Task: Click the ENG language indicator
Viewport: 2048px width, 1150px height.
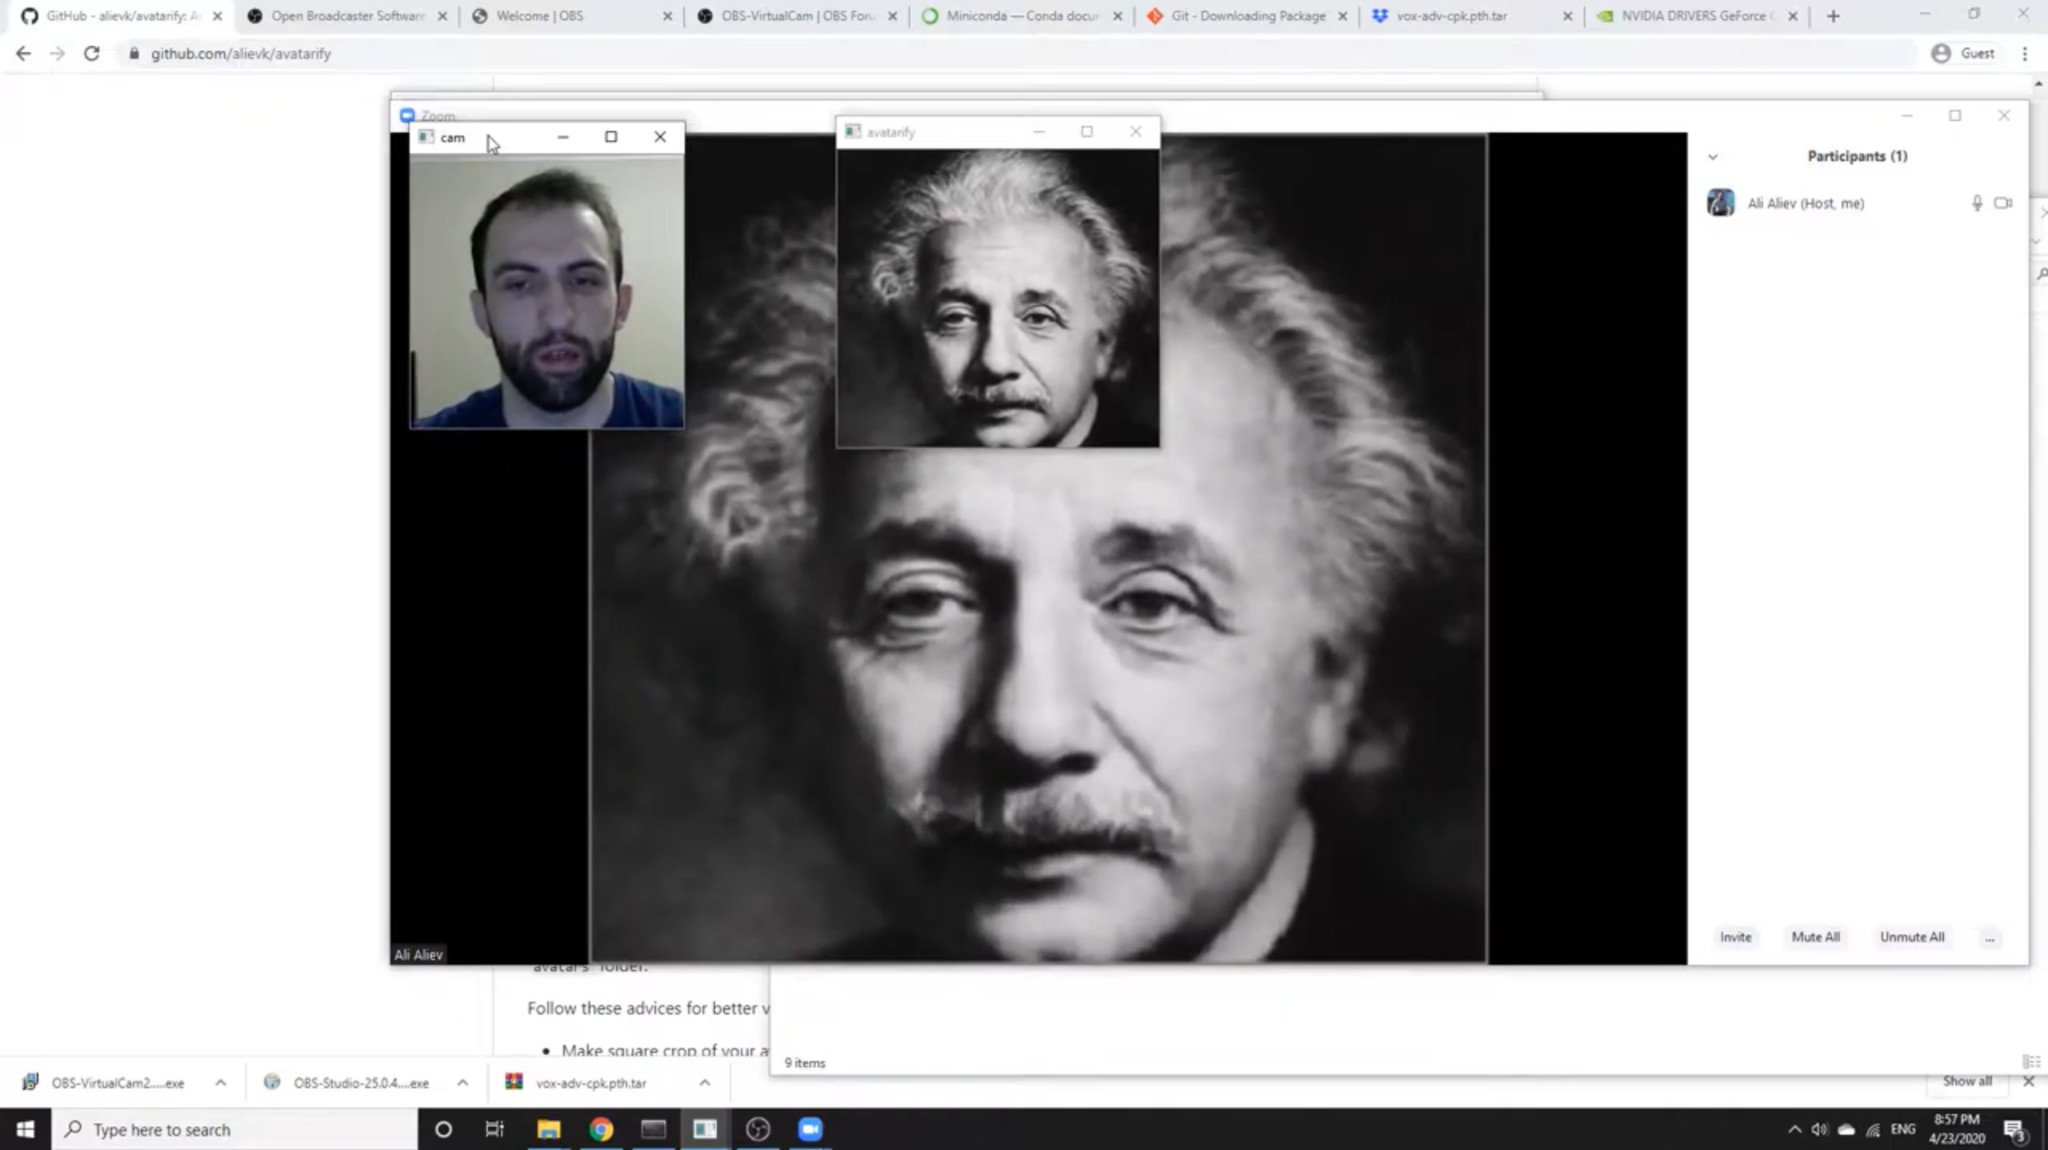Action: tap(1903, 1129)
